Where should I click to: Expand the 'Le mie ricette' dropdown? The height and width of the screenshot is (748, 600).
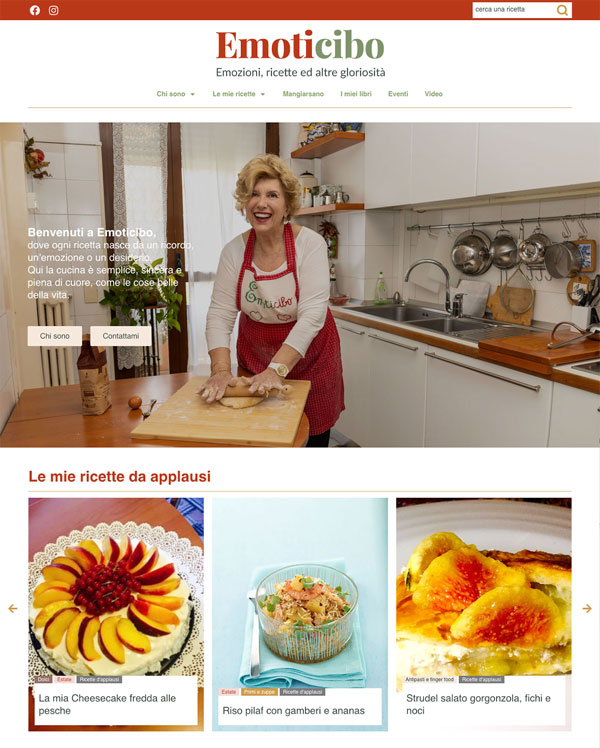coord(238,94)
